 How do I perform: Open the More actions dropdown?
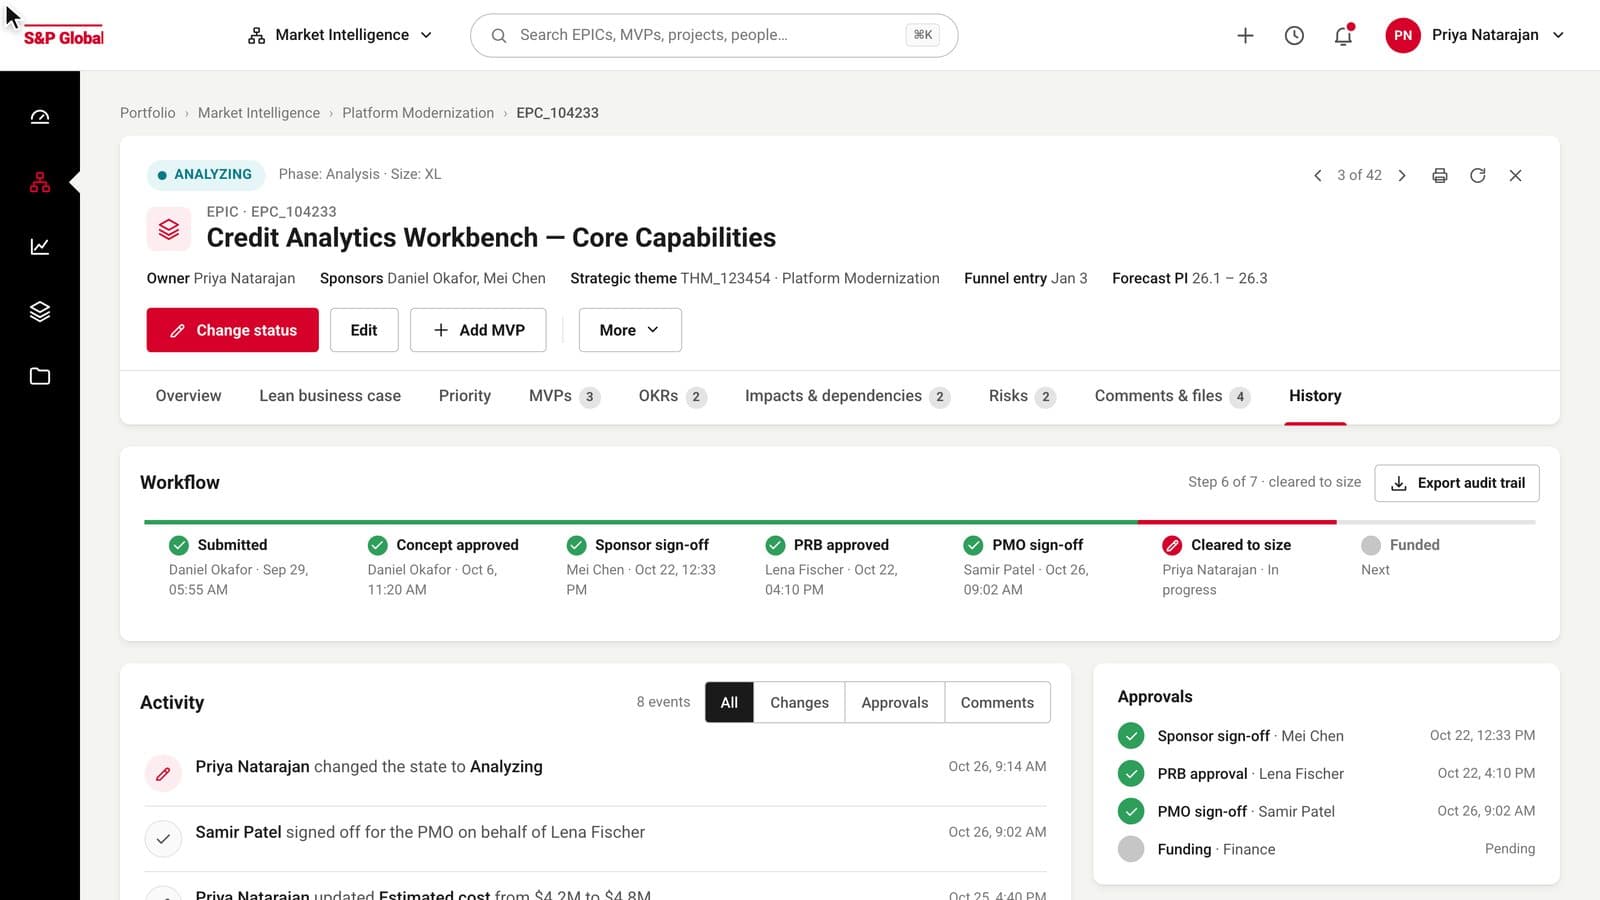630,330
